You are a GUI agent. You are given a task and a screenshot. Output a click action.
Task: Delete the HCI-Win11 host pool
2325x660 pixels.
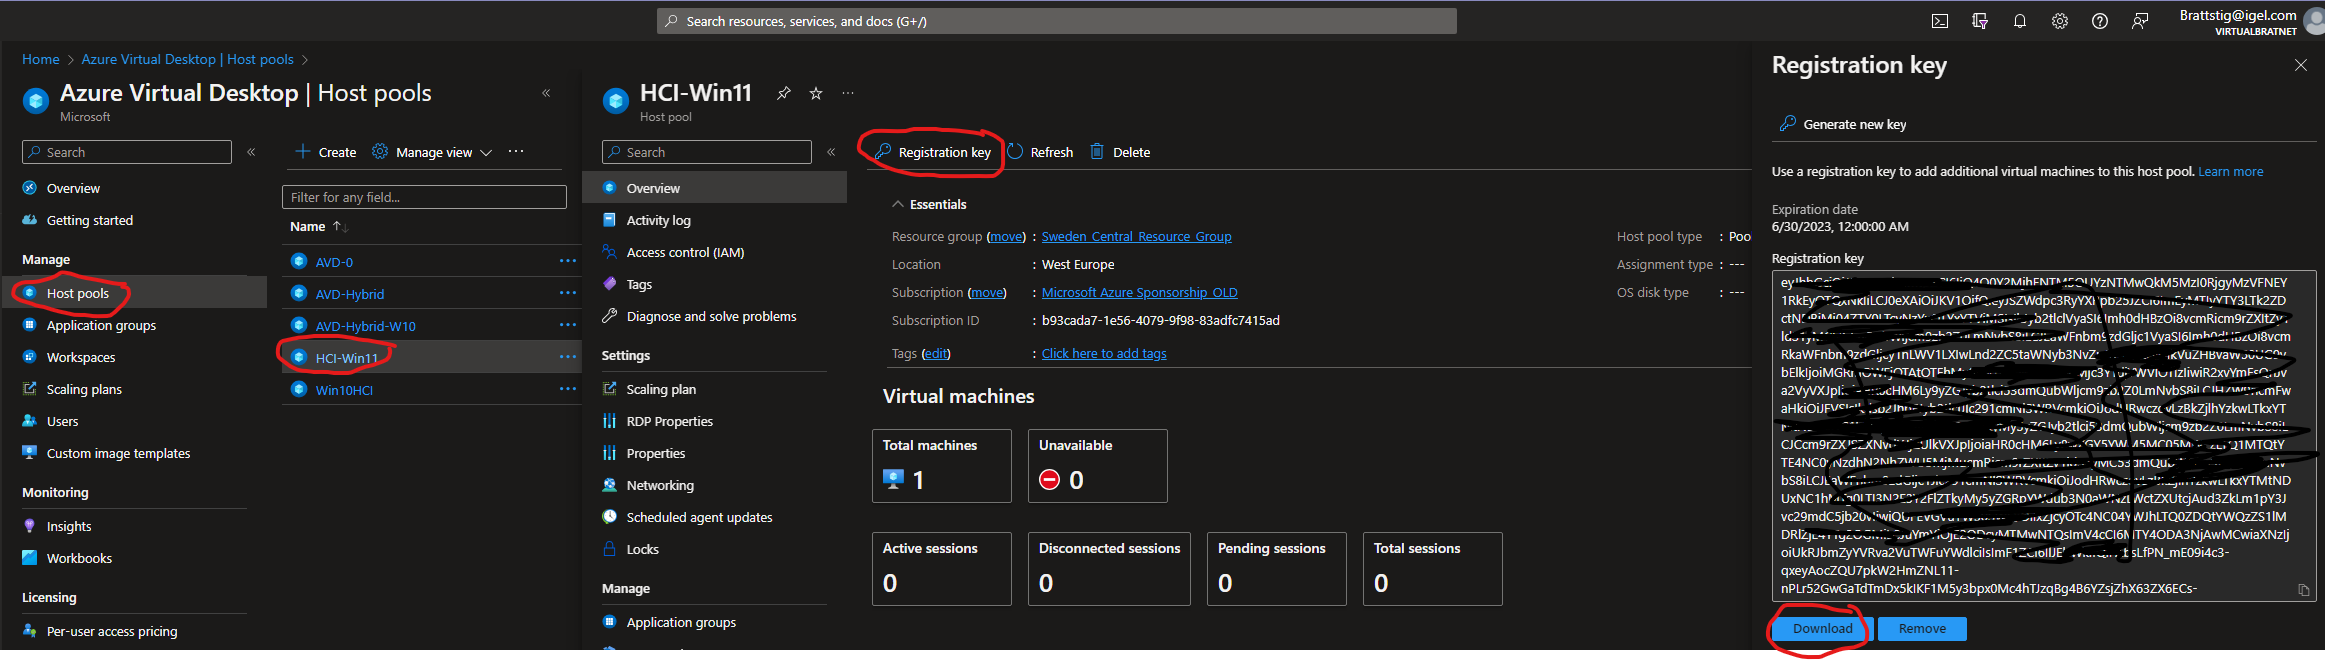[1119, 152]
